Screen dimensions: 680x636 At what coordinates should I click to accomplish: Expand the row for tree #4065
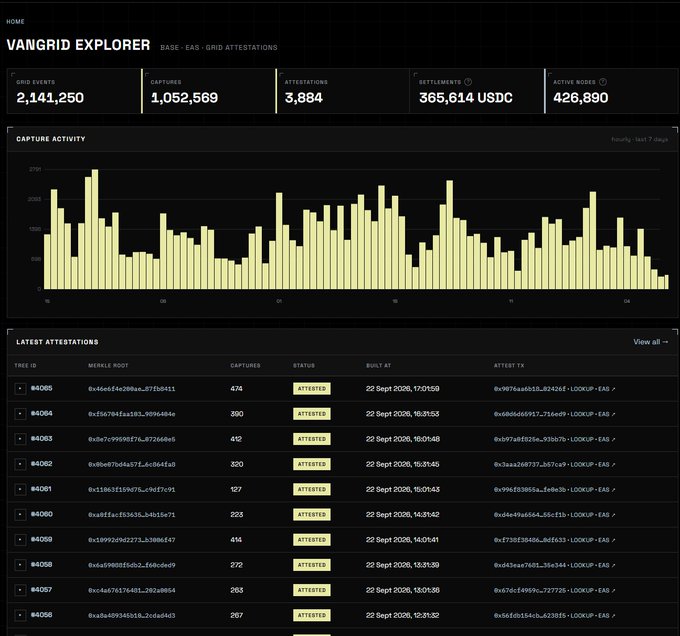pyautogui.click(x=20, y=389)
